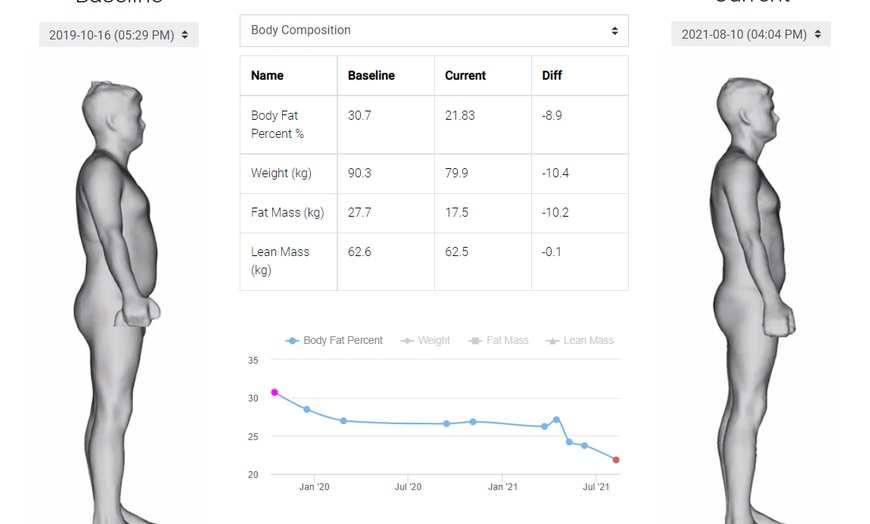The height and width of the screenshot is (524, 870).
Task: Click the magenta baseline data point
Action: point(275,393)
